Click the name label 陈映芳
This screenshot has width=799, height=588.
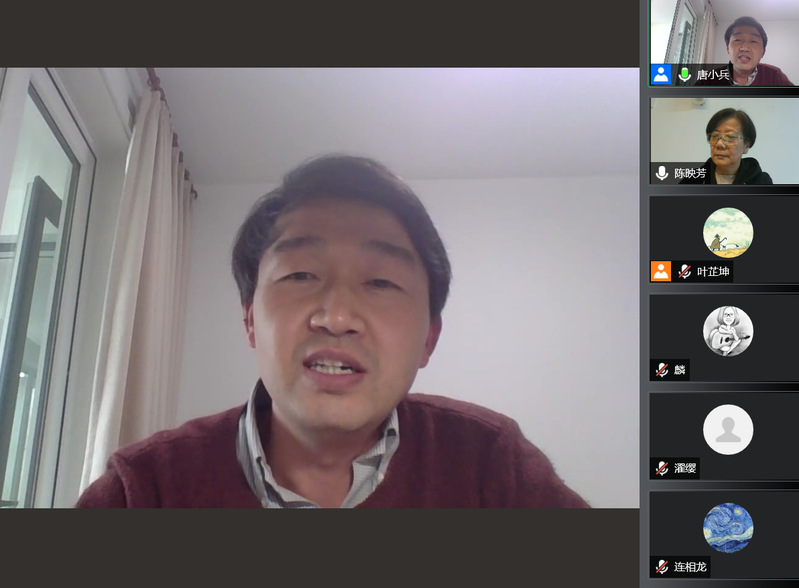690,173
